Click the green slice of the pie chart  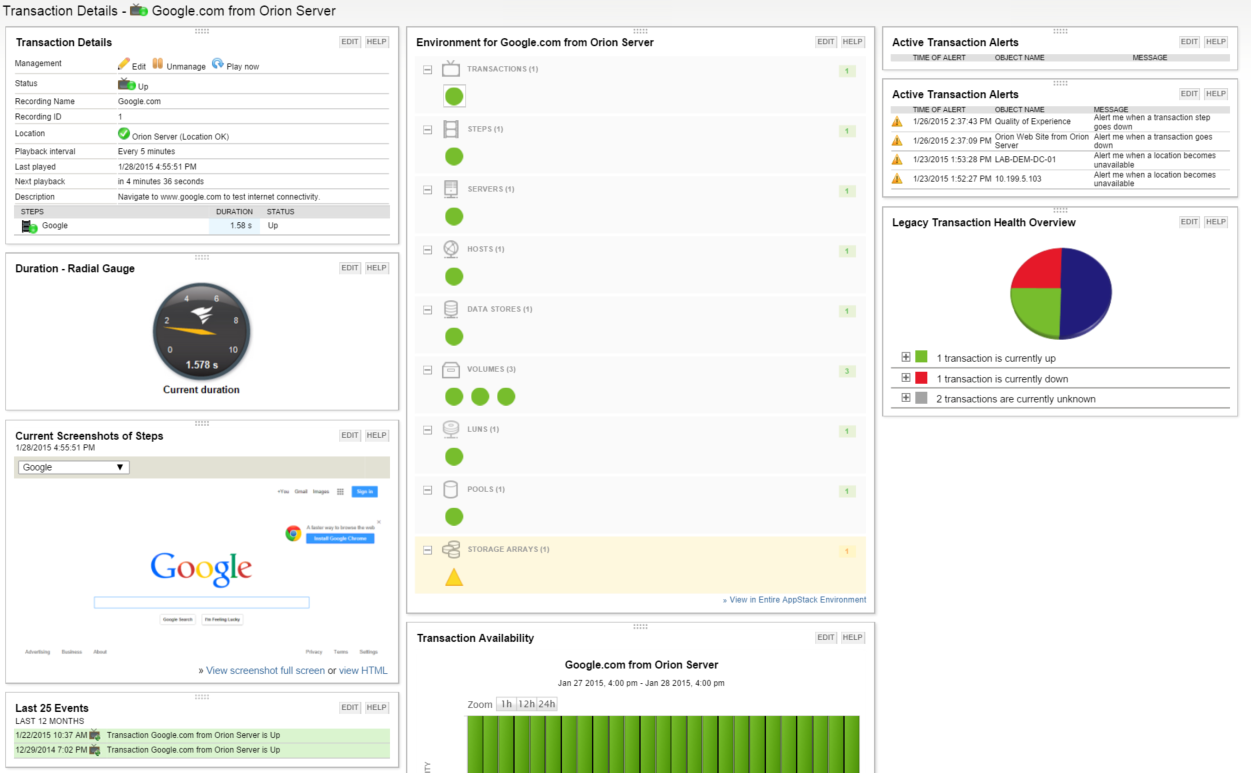pyautogui.click(x=1037, y=310)
